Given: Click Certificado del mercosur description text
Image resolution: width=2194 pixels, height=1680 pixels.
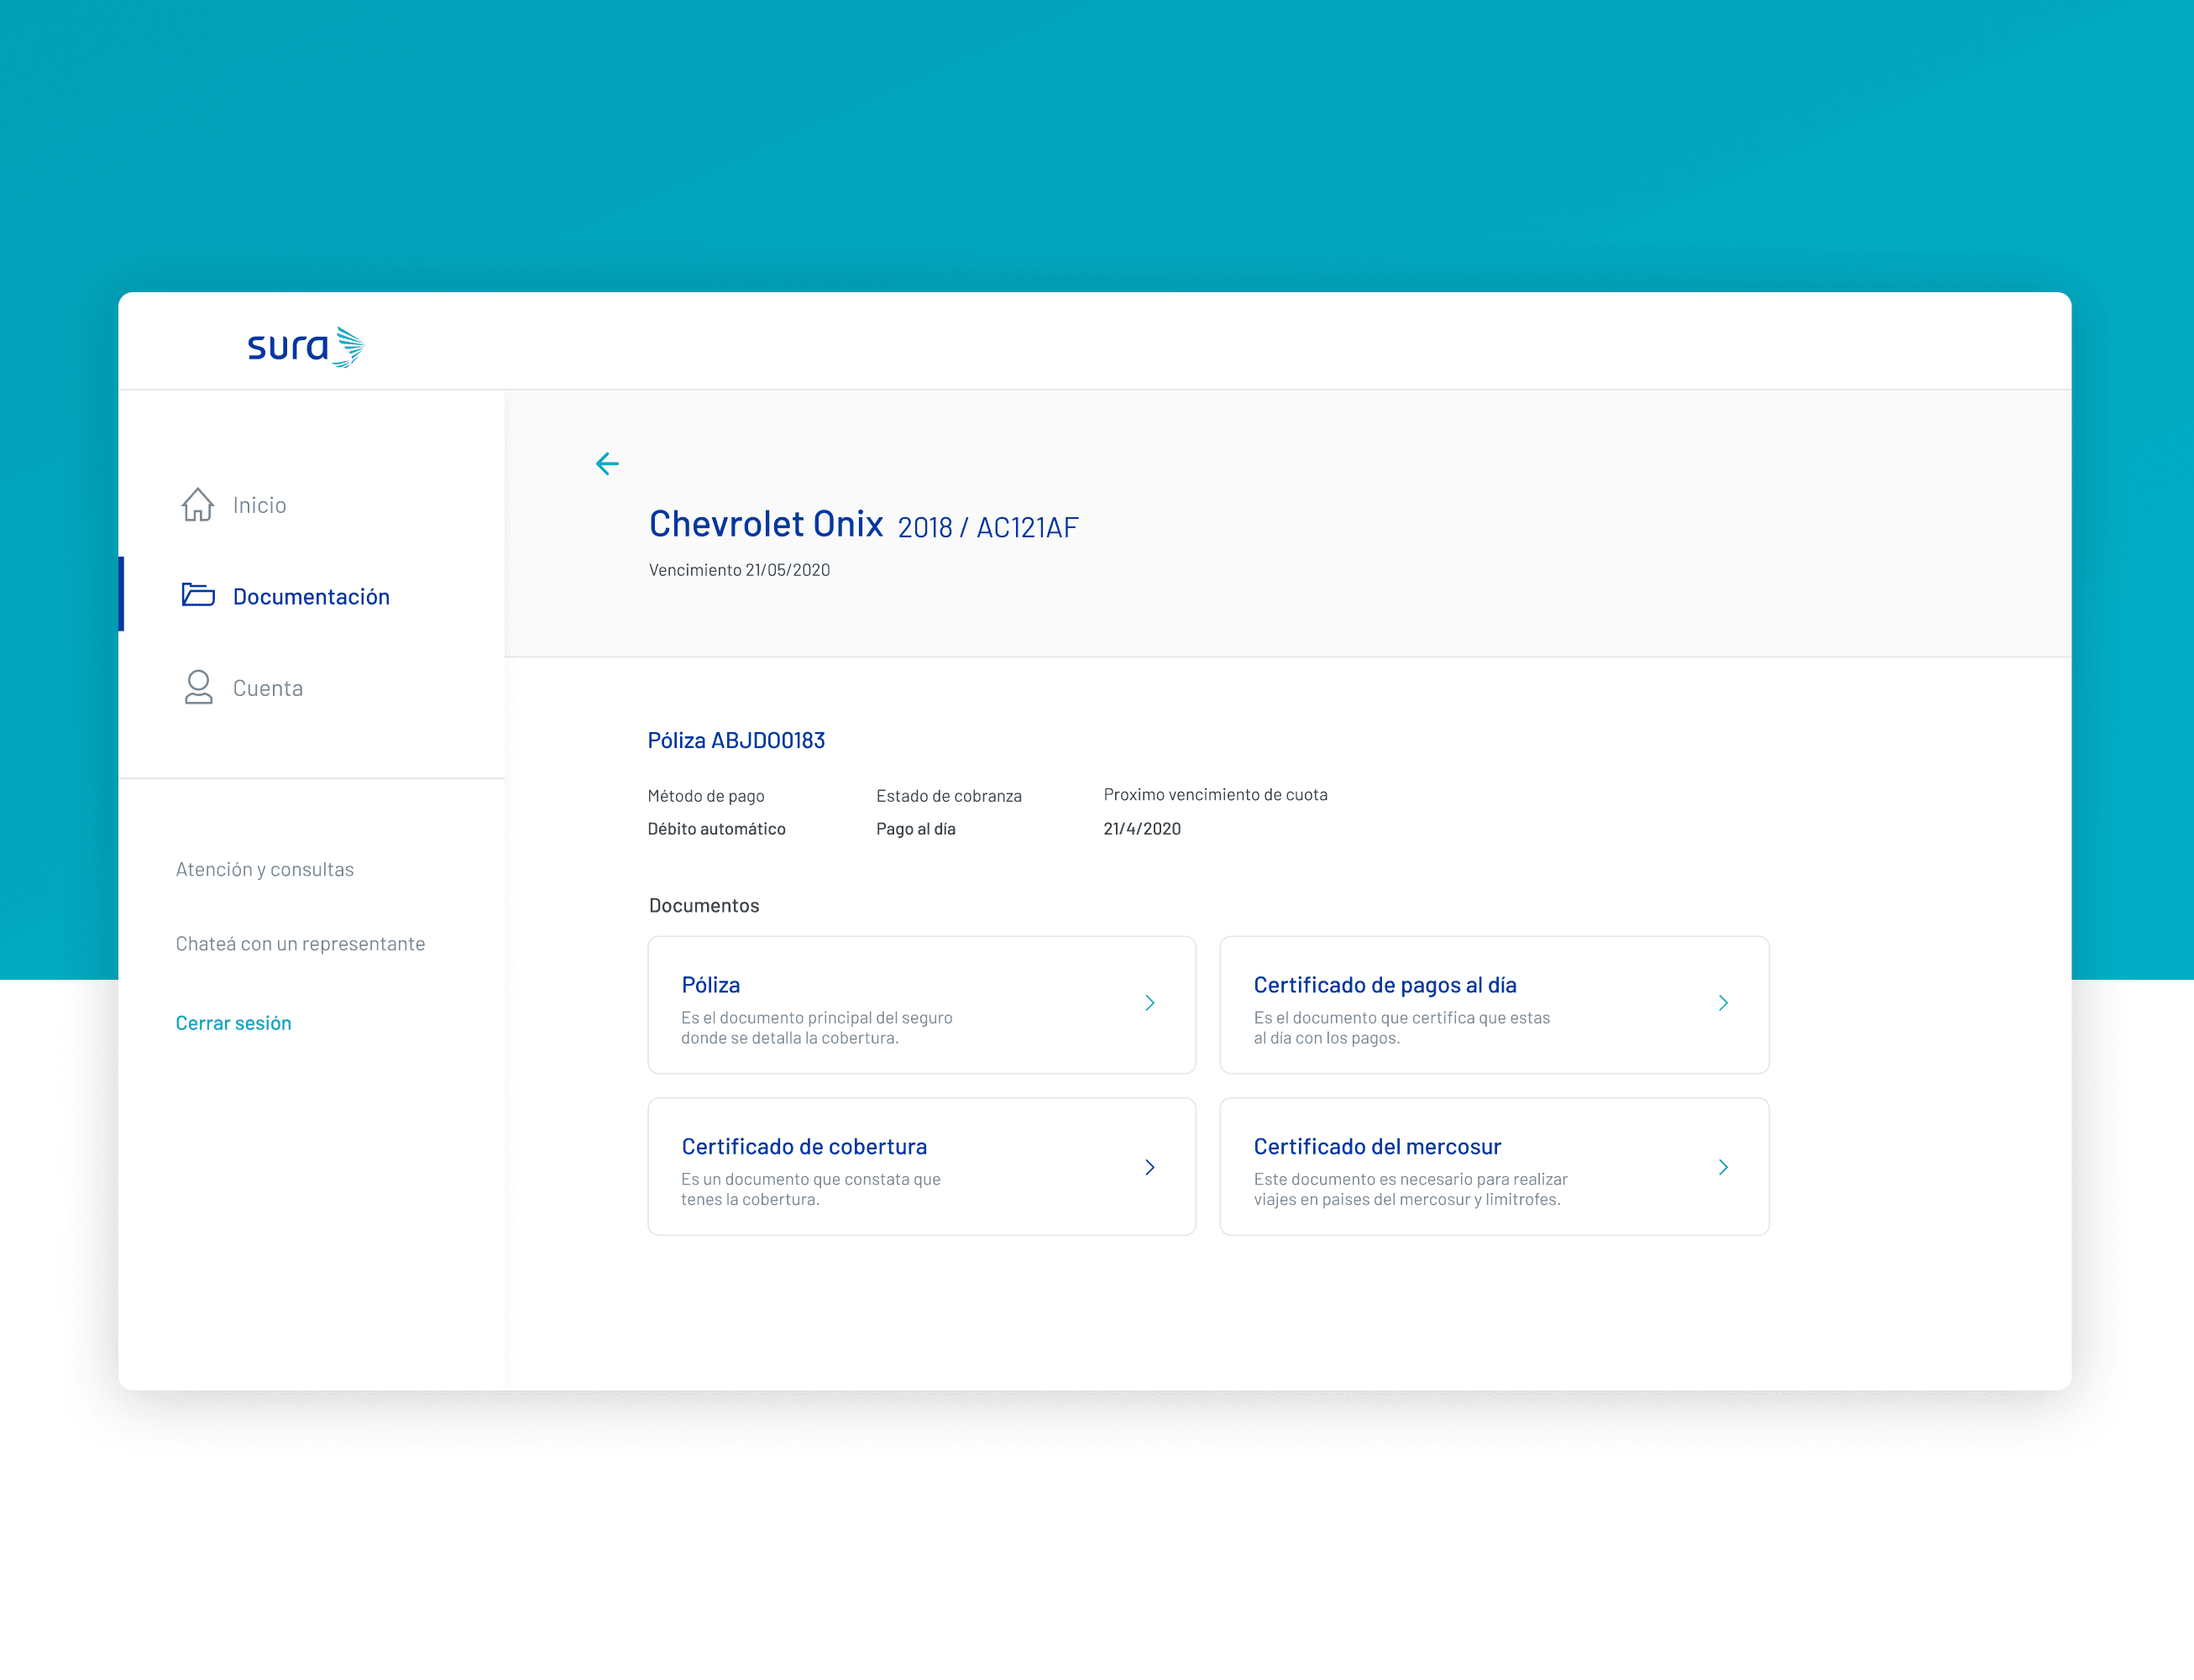Looking at the screenshot, I should [1411, 1189].
